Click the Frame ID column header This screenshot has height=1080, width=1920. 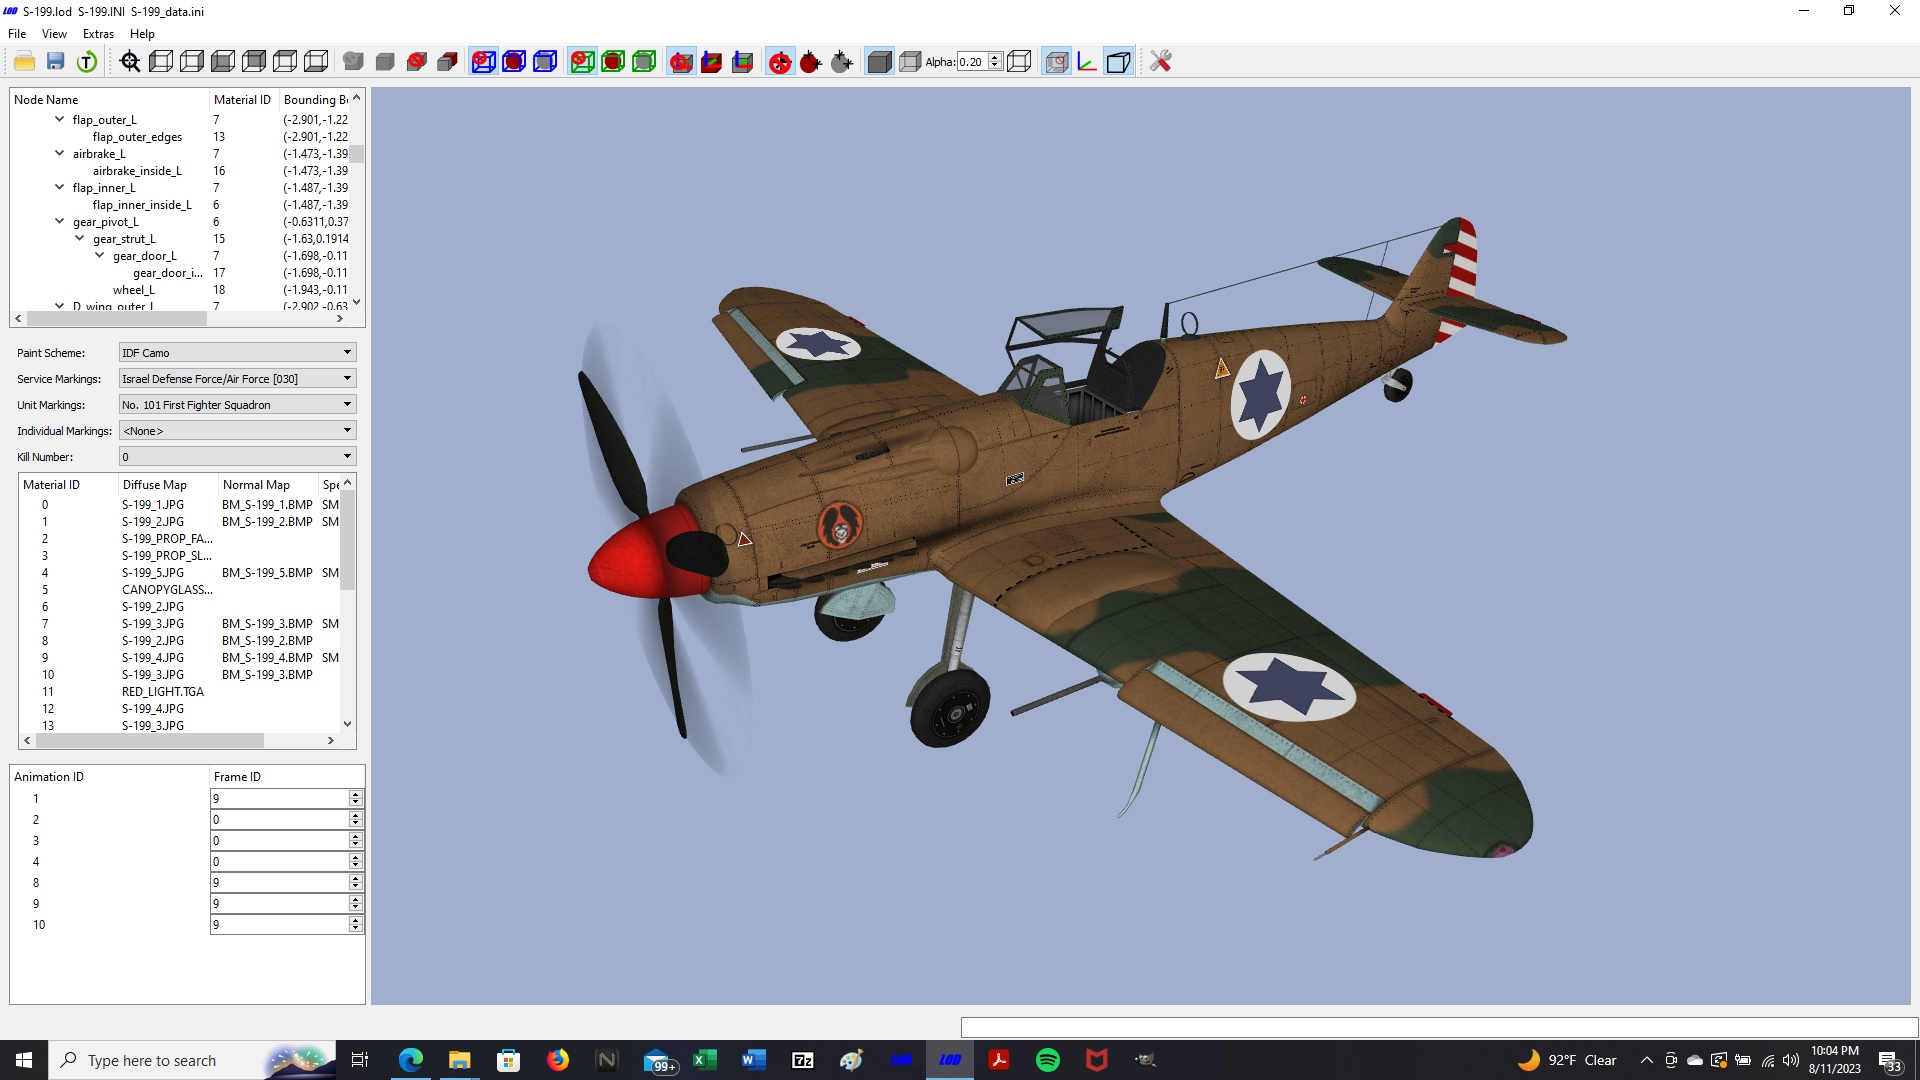click(287, 777)
